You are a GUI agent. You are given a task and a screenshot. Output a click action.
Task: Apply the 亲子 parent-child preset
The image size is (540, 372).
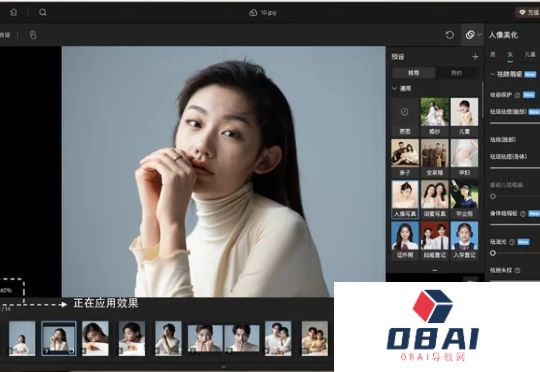tap(405, 157)
